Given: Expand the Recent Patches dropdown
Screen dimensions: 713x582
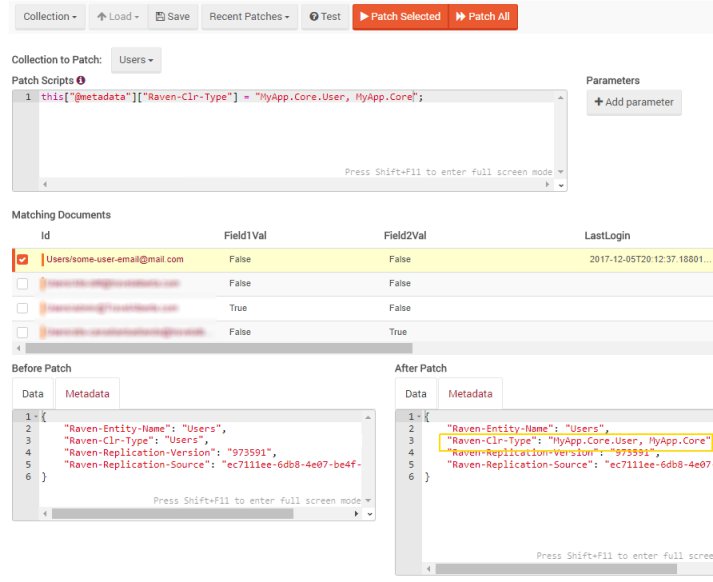Looking at the screenshot, I should point(250,17).
